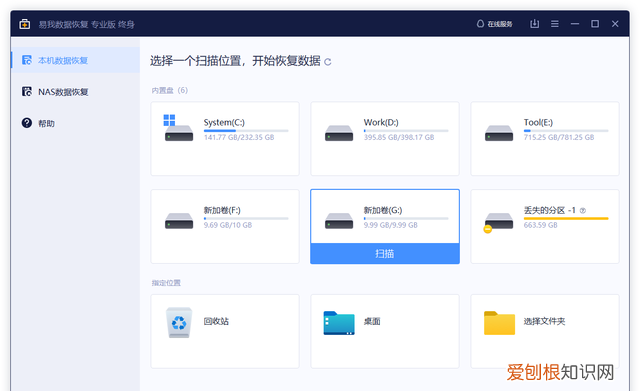The height and width of the screenshot is (391, 640).
Task: Click the 指定位置 section header
Action: [166, 283]
